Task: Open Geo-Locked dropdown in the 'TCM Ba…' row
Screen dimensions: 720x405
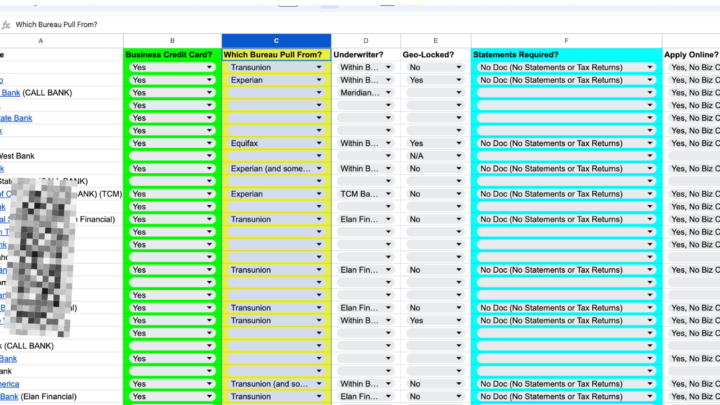Action: tap(435, 194)
